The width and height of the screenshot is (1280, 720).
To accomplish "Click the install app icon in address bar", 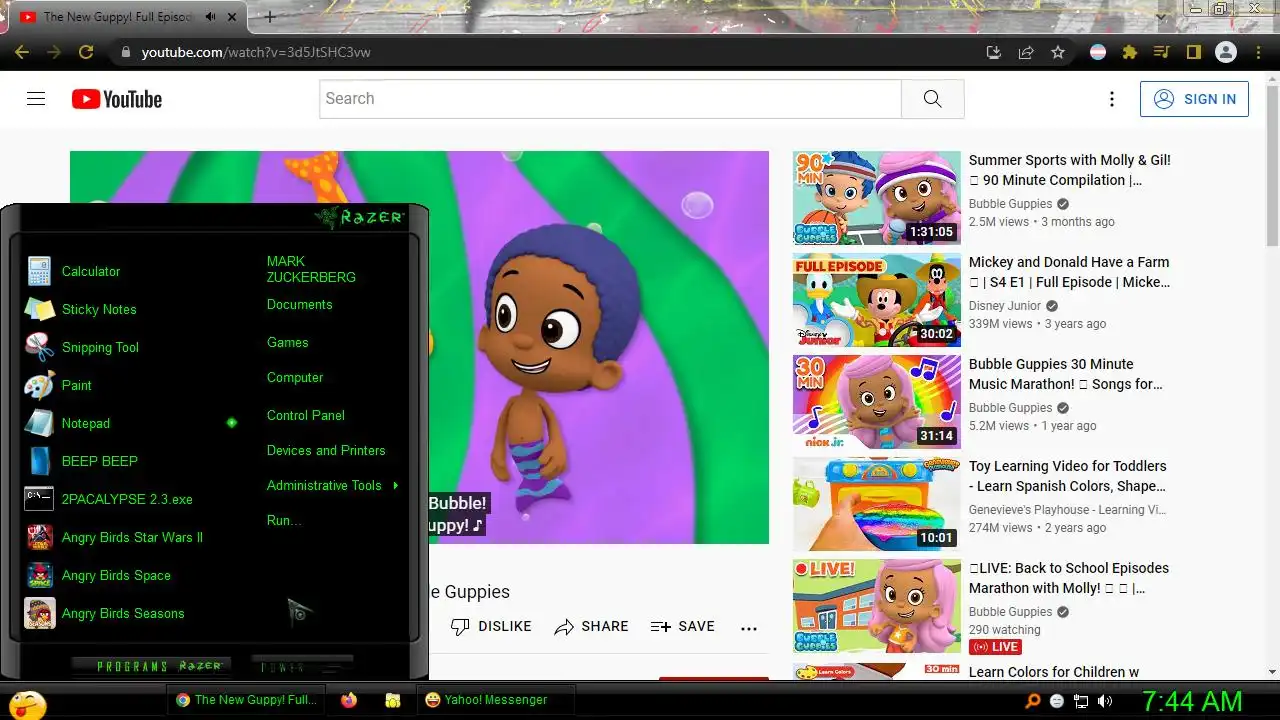I will click(x=993, y=52).
